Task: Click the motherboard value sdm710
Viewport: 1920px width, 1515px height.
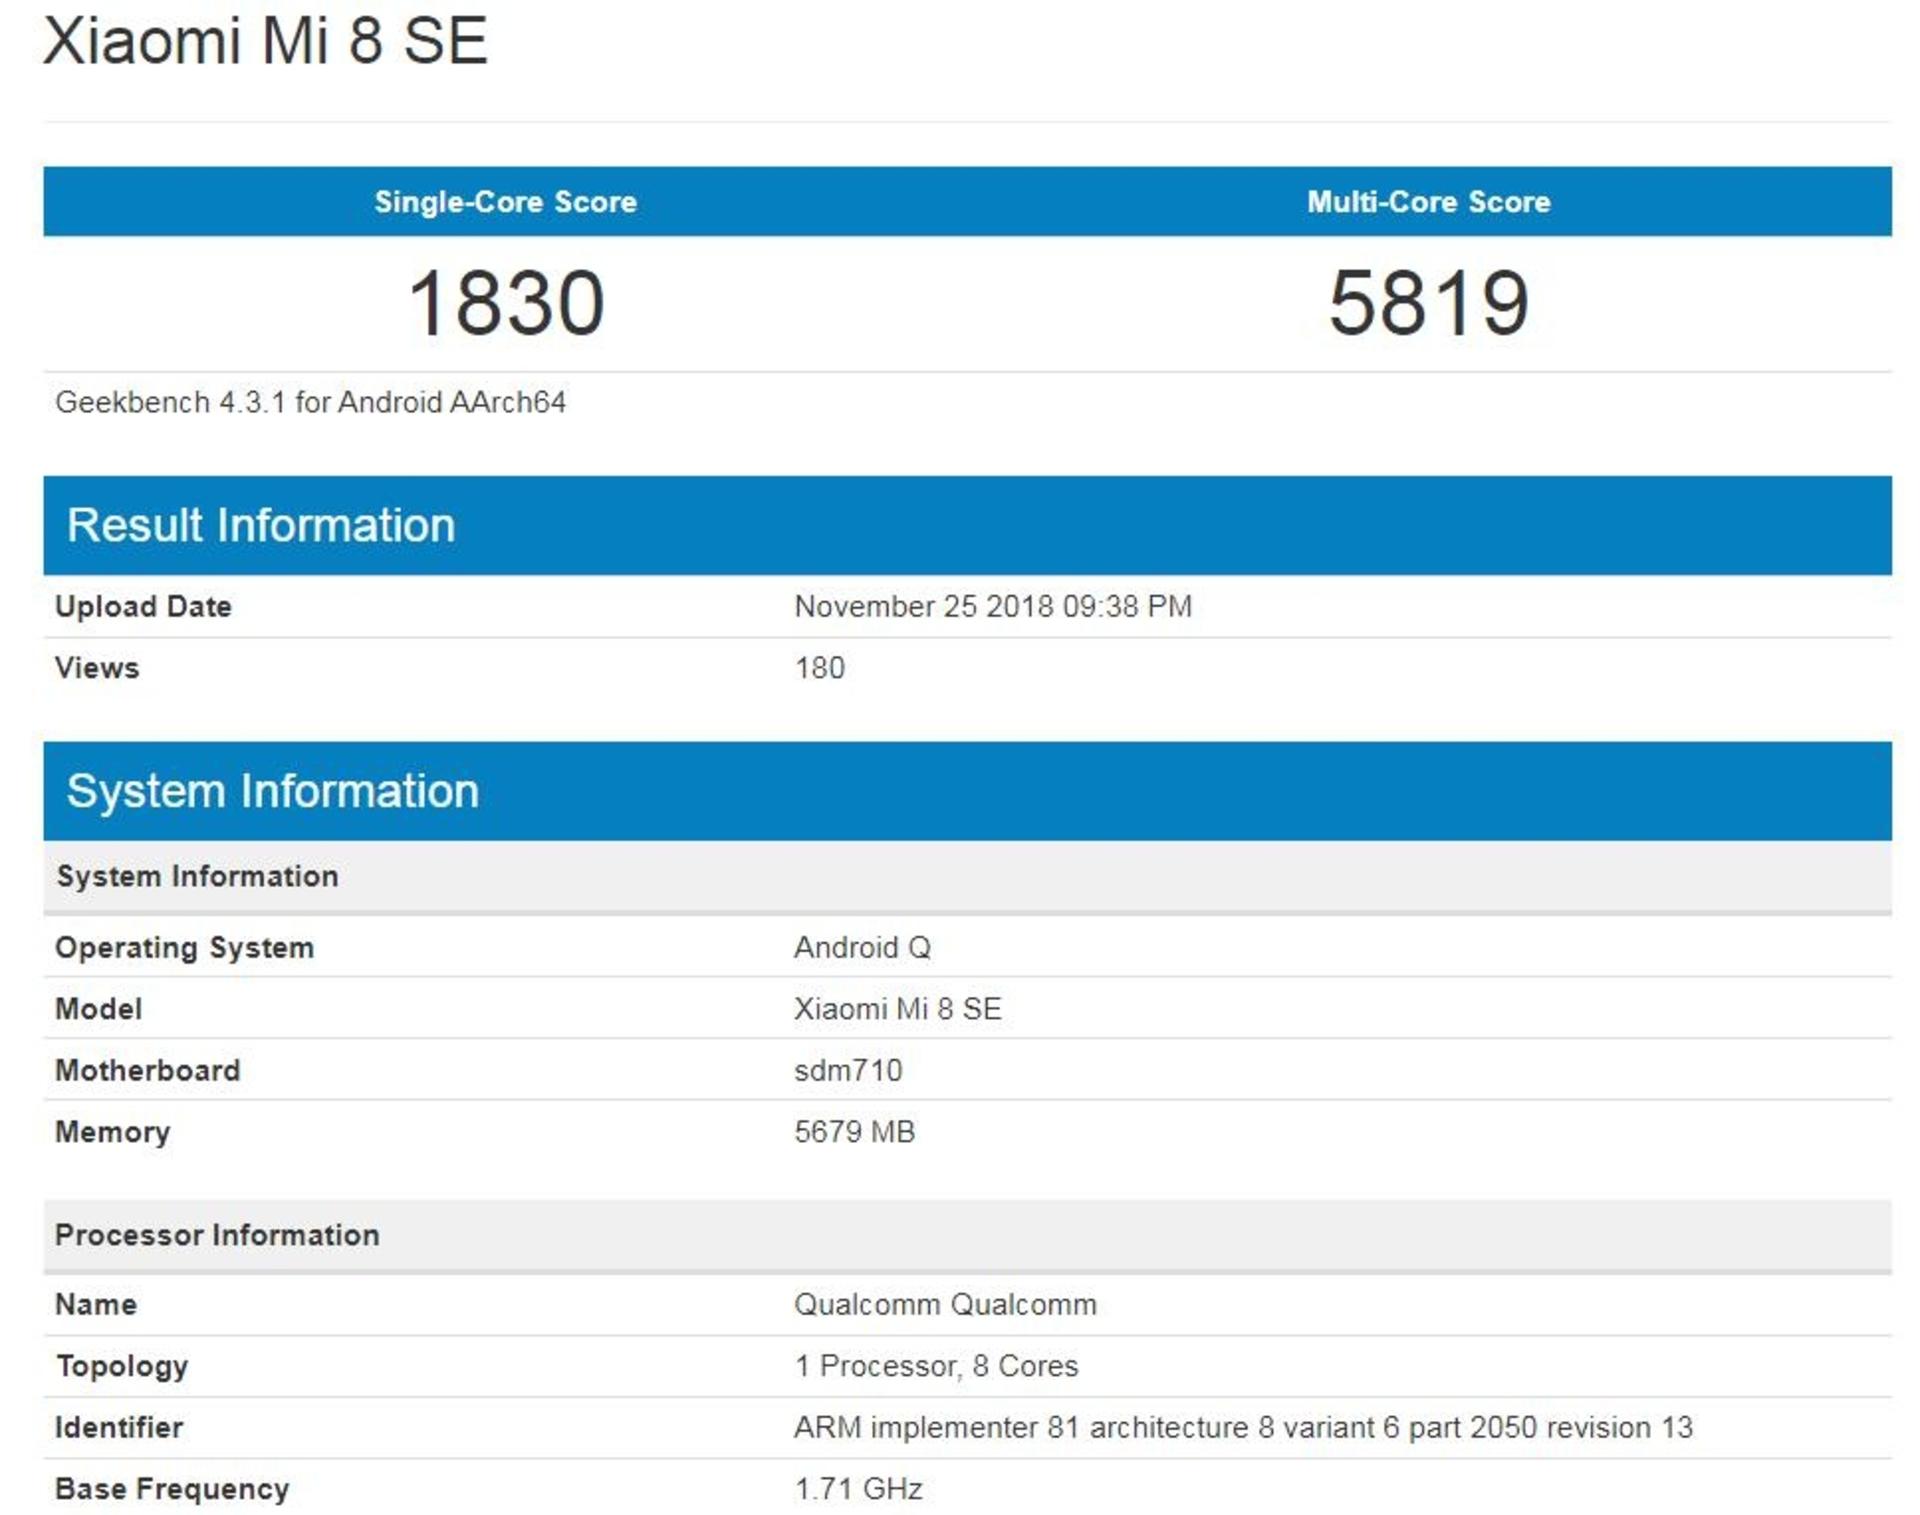Action: (848, 1070)
